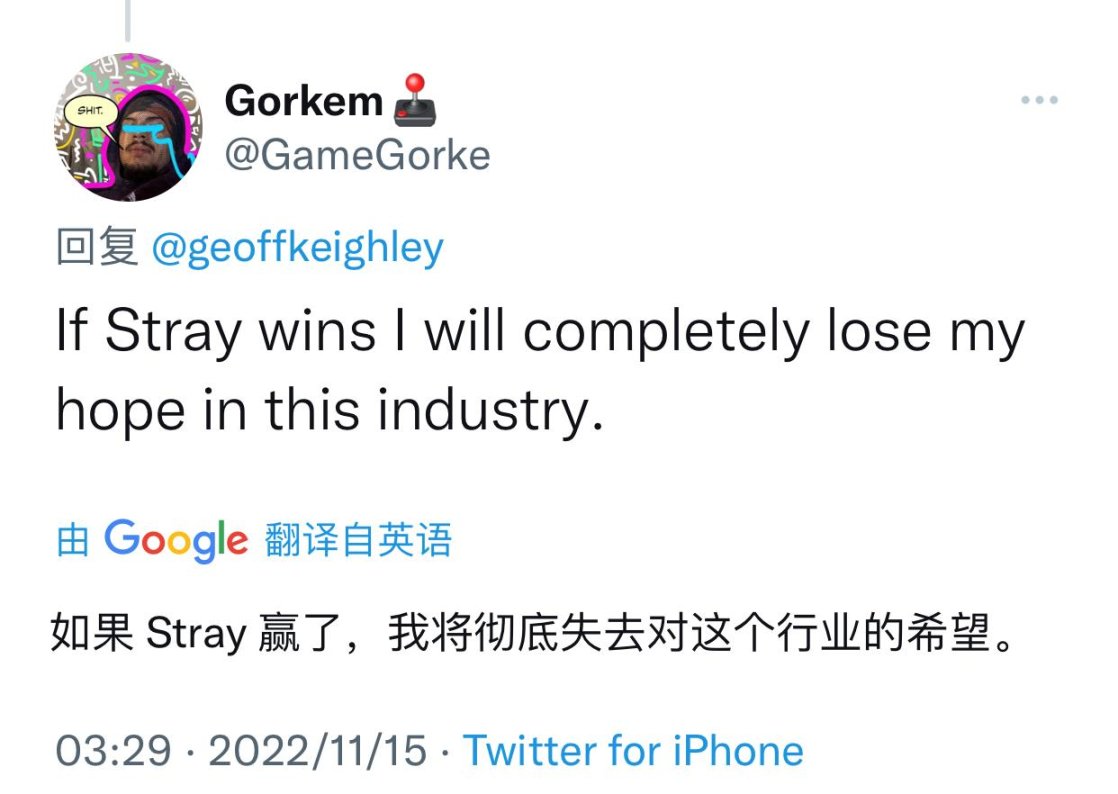Click the 翻译自英语 translation link text

tap(358, 540)
